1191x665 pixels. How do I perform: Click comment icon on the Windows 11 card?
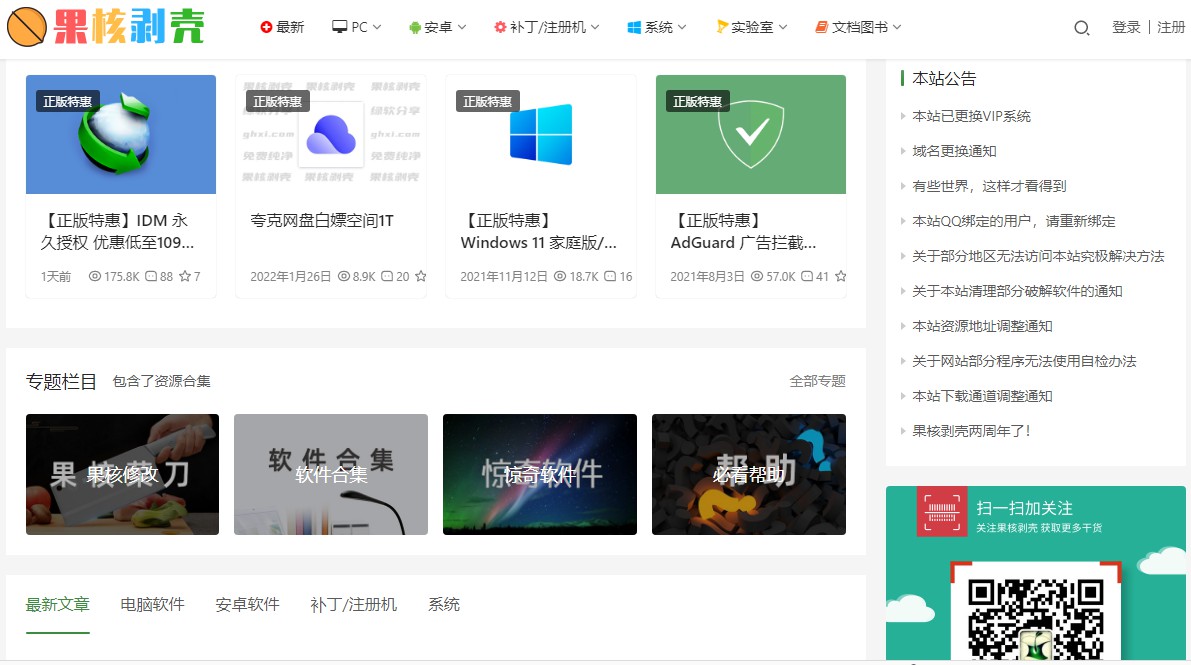point(610,277)
